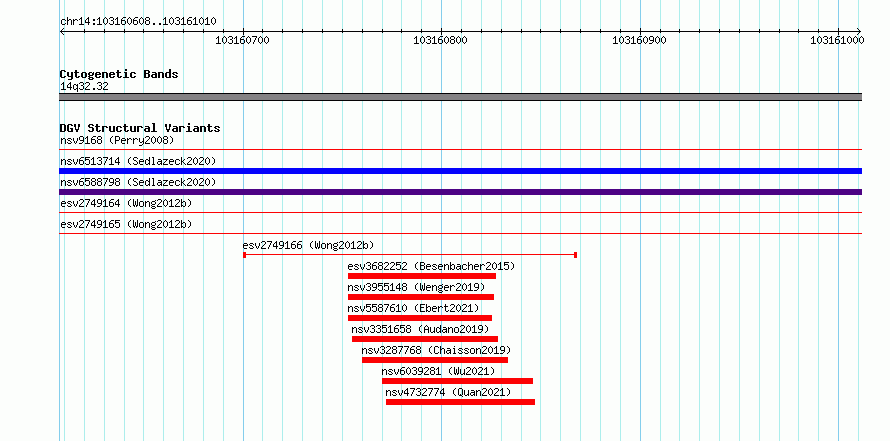Click the red bar under nsv4732774
The height and width of the screenshot is (441, 890).
coord(460,402)
